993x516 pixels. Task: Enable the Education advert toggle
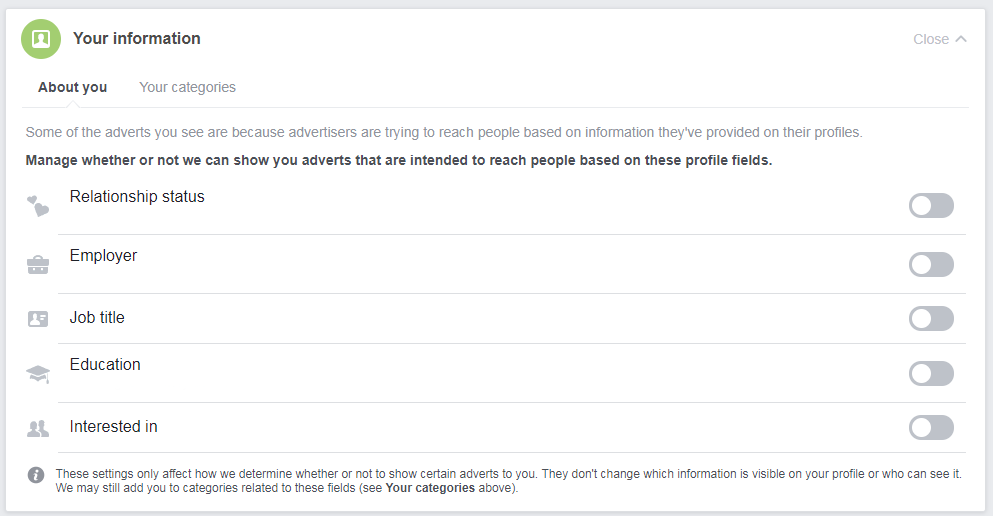(x=930, y=374)
